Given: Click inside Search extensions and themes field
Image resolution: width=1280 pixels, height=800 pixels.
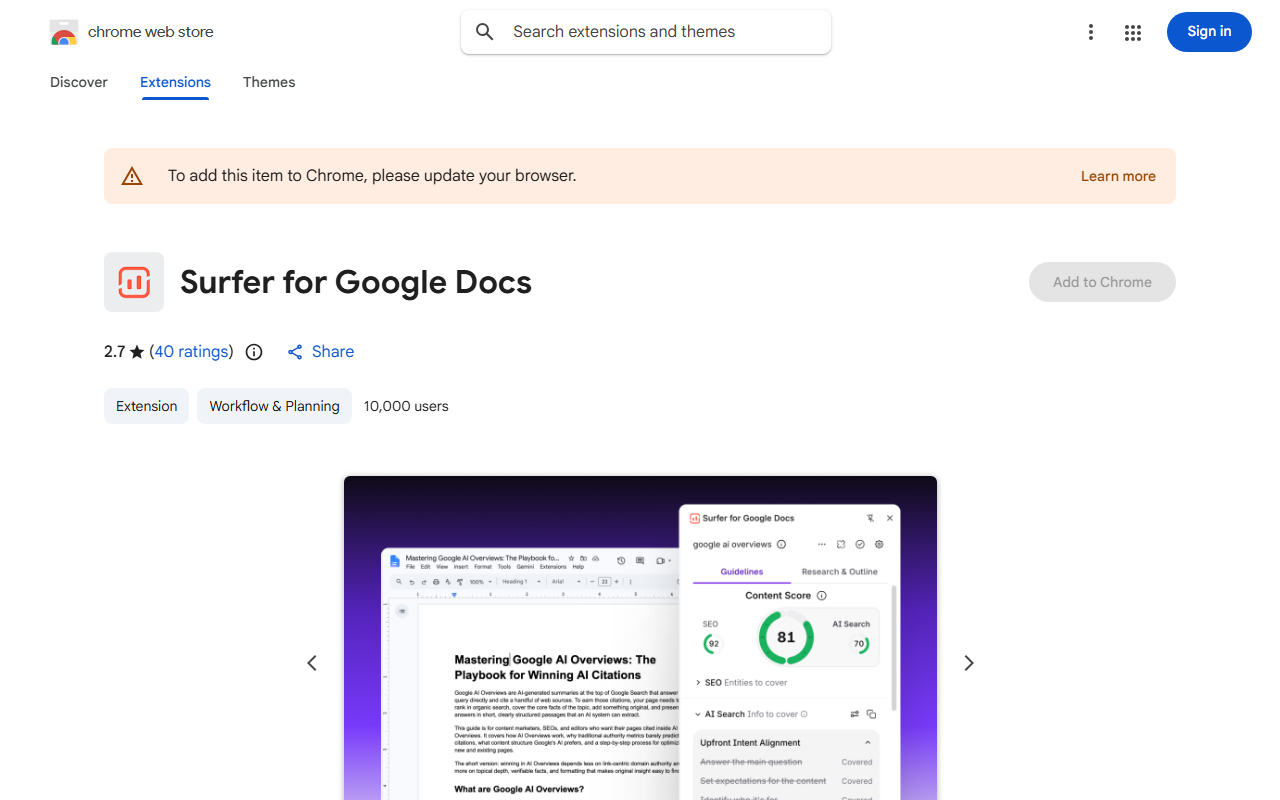Looking at the screenshot, I should pyautogui.click(x=646, y=32).
